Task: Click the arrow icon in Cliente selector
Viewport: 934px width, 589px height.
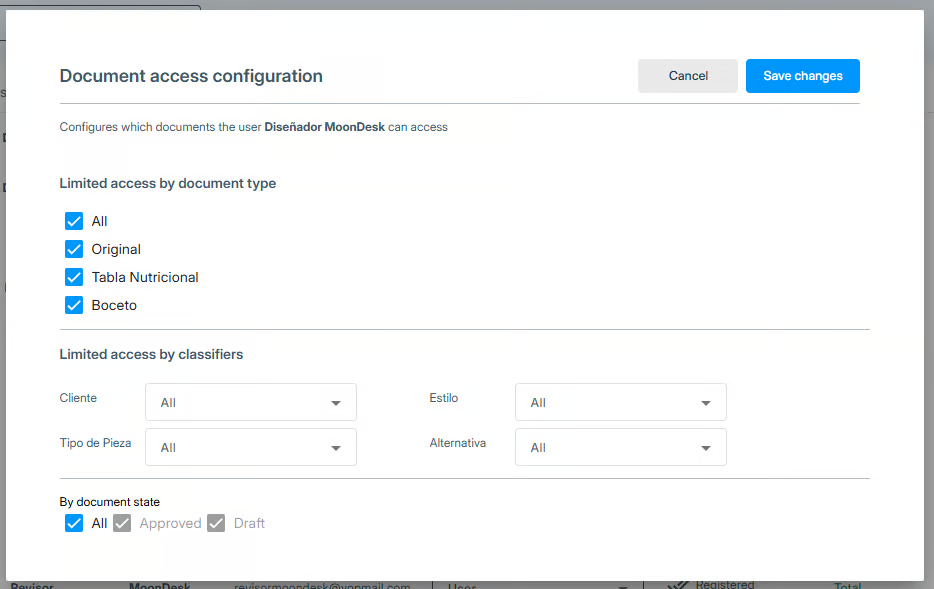Action: pyautogui.click(x=336, y=403)
